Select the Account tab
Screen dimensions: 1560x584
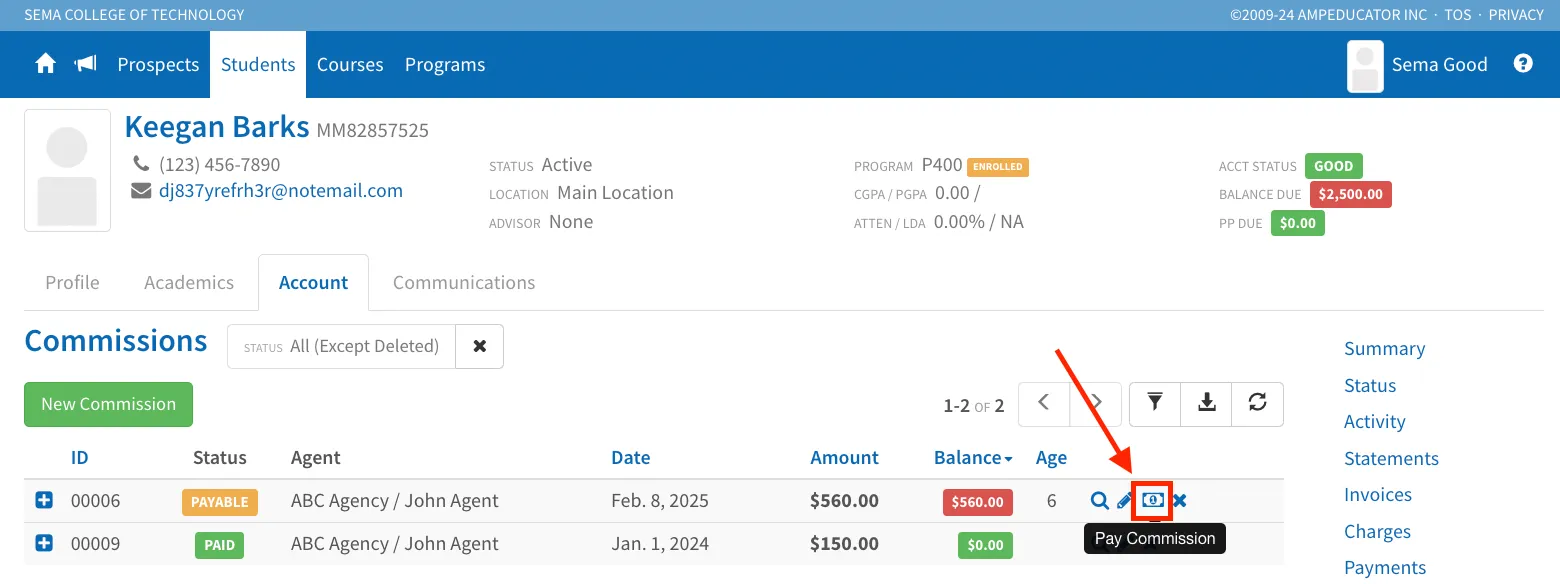(313, 283)
